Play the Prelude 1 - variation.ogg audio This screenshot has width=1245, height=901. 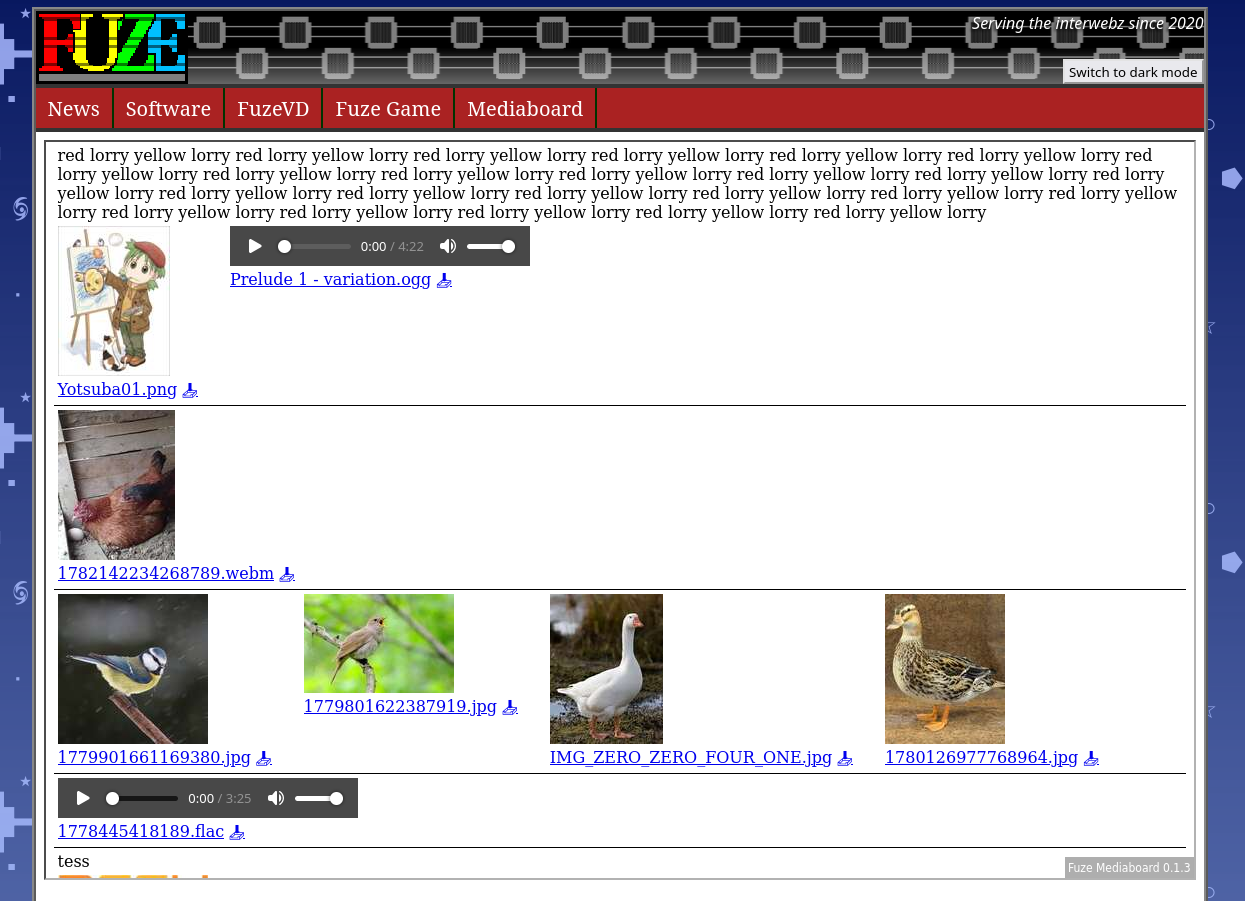pos(255,246)
